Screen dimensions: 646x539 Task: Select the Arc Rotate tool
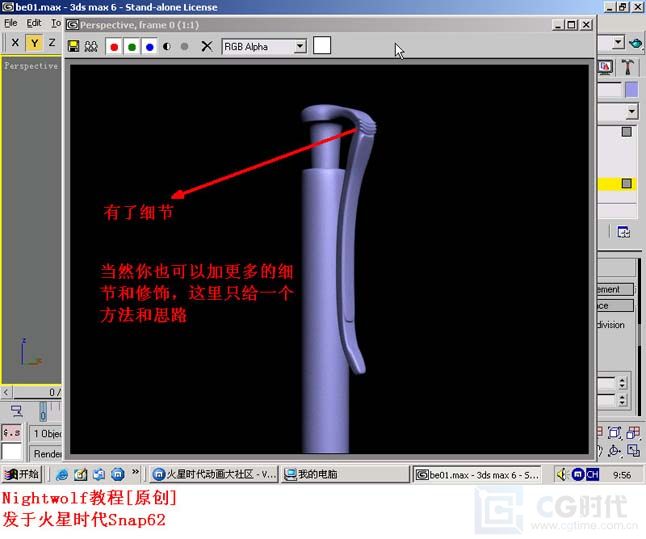(614, 450)
